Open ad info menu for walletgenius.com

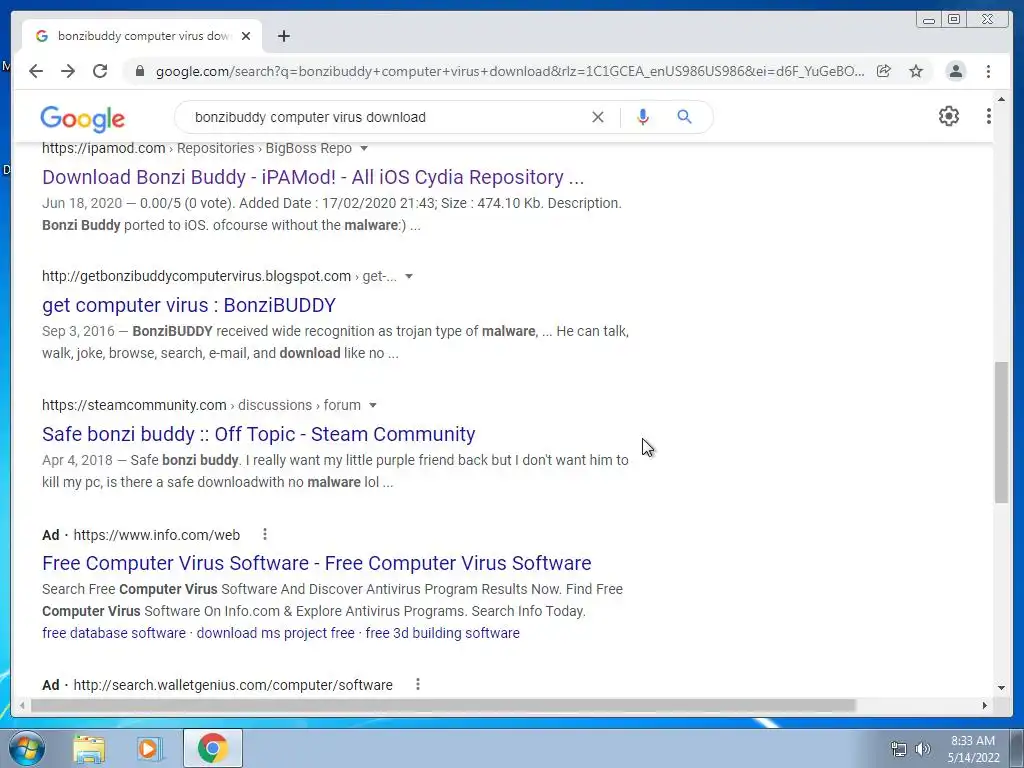(417, 684)
